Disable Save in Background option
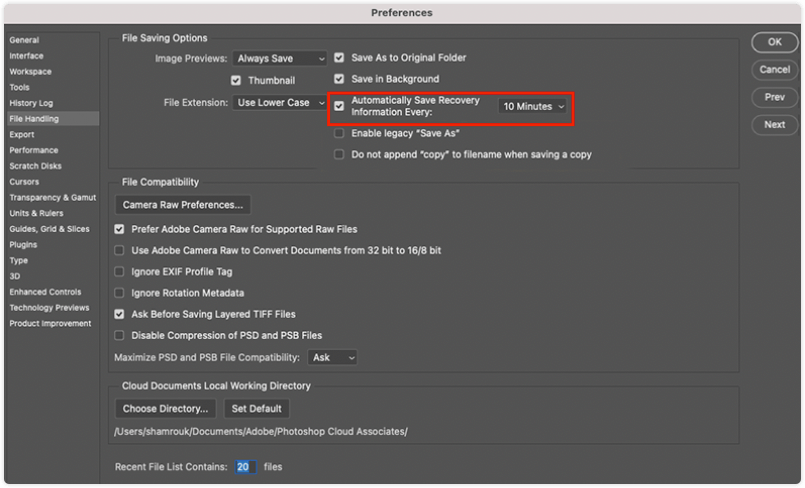Viewport: 805px width, 488px height. click(x=339, y=79)
